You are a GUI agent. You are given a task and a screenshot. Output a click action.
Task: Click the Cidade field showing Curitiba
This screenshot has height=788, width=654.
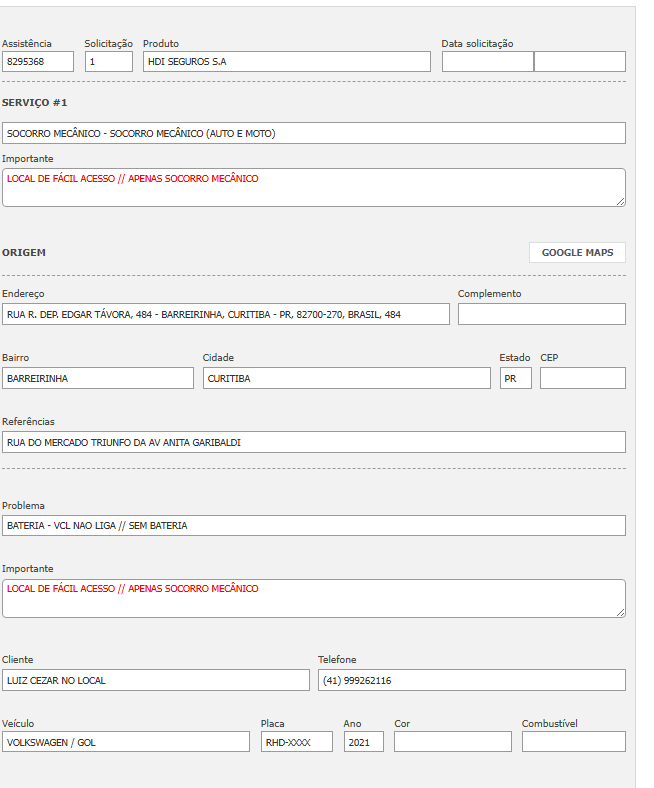coord(346,378)
